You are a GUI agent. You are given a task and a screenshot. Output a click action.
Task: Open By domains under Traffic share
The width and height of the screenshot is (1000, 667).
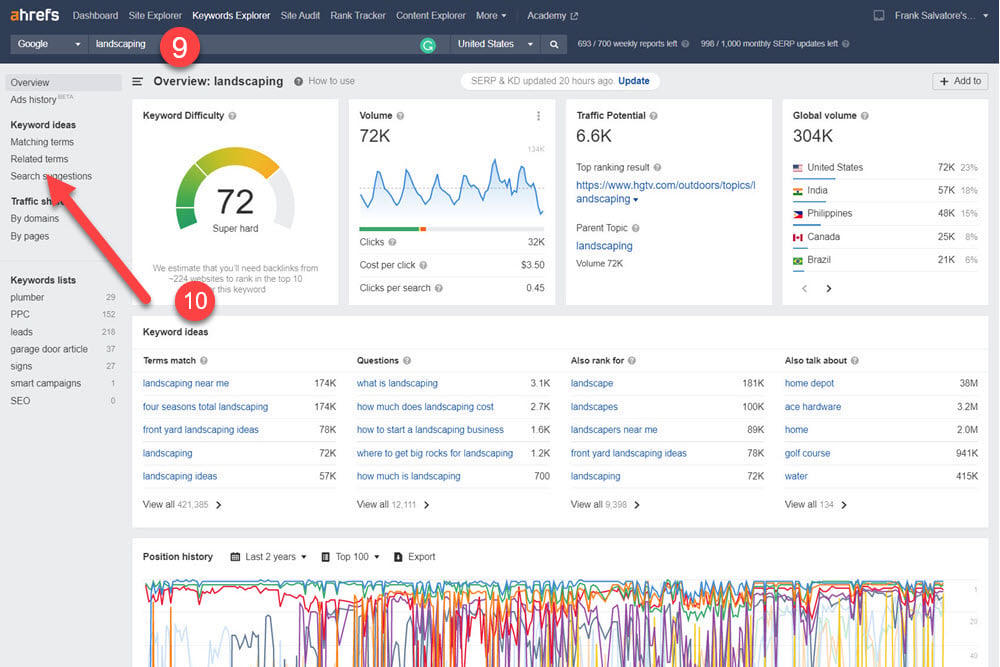pyautogui.click(x=34, y=218)
